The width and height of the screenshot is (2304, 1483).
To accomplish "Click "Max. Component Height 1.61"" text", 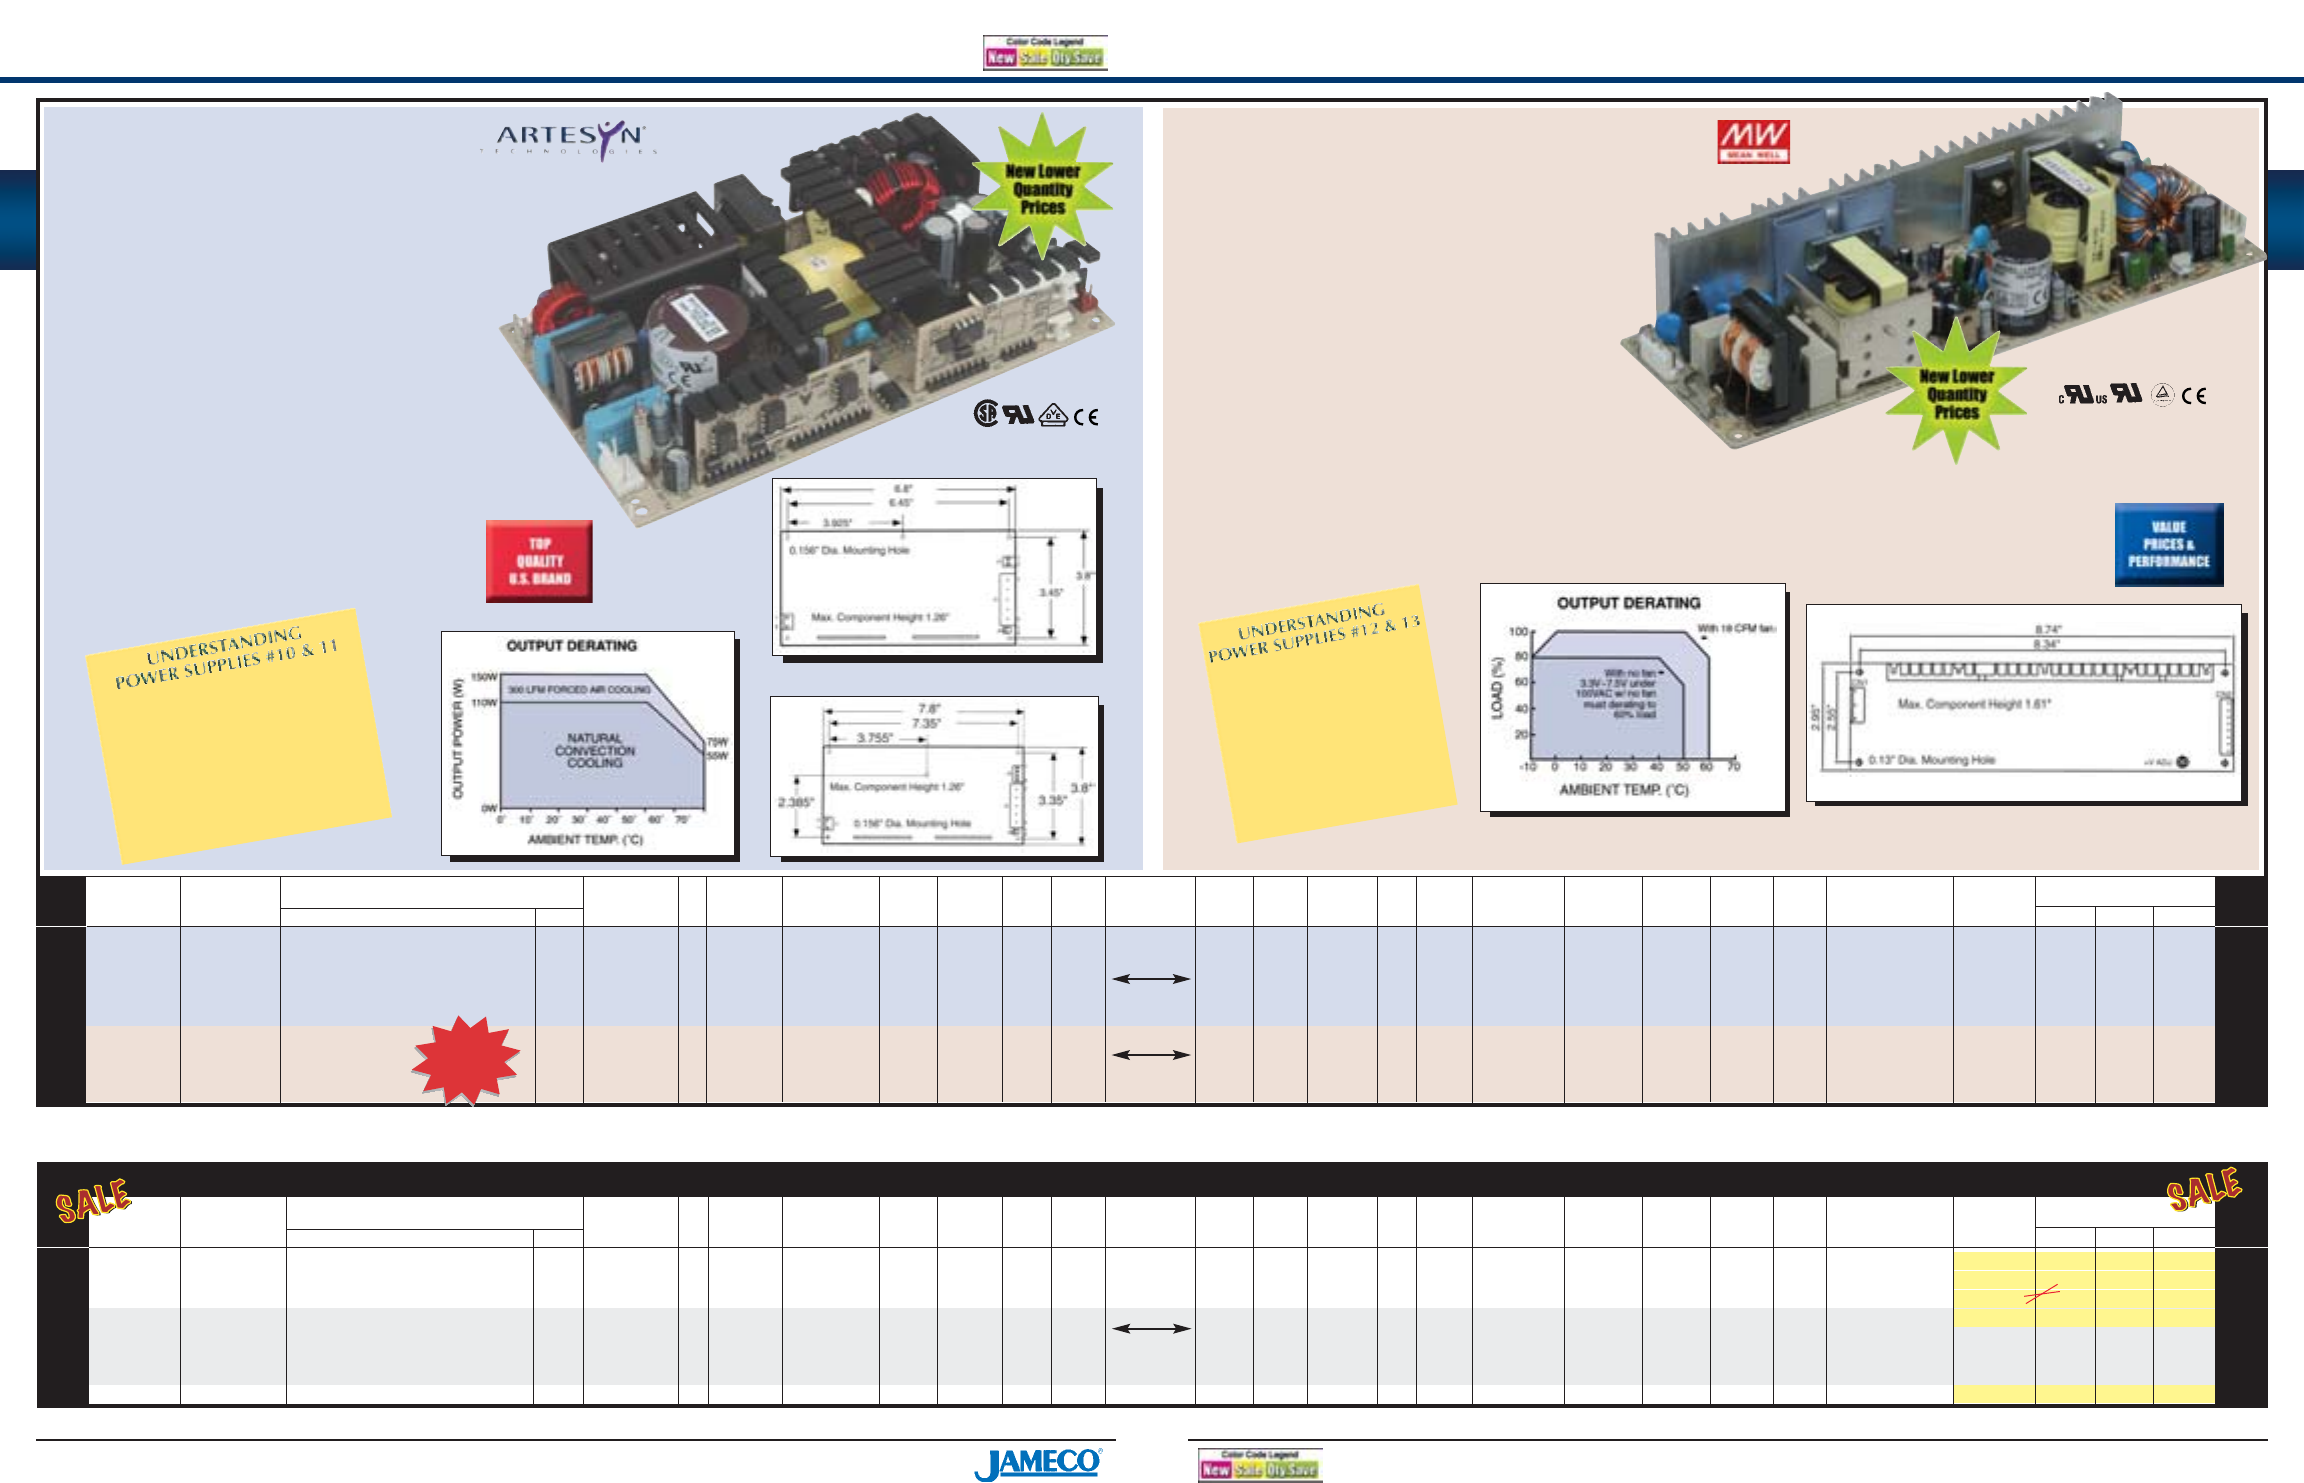I will pos(1974,704).
